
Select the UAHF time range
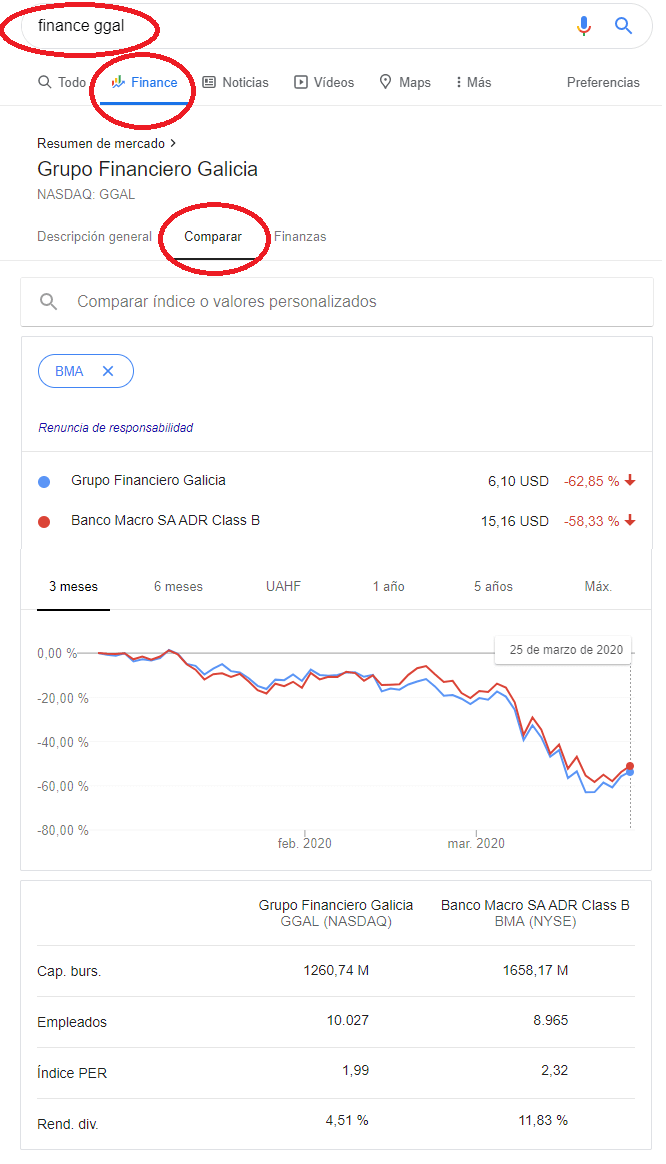(x=284, y=586)
